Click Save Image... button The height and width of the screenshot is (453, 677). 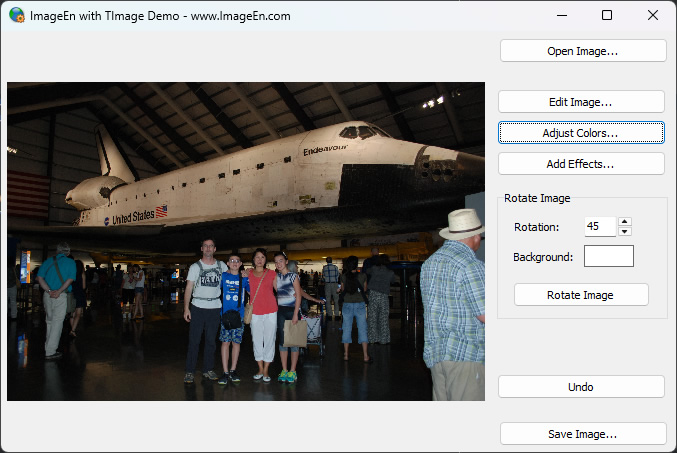click(583, 434)
